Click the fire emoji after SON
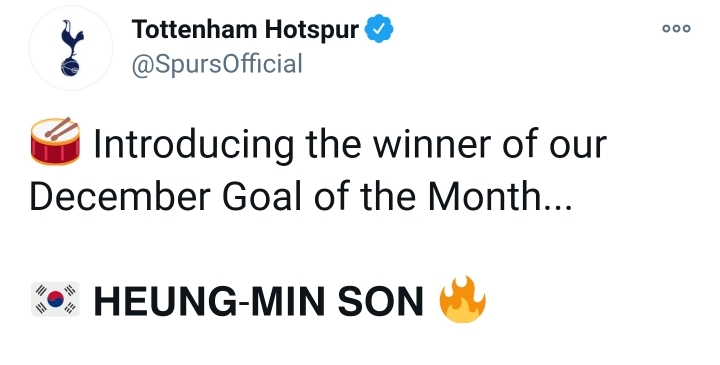720x365 pixels. coord(462,299)
